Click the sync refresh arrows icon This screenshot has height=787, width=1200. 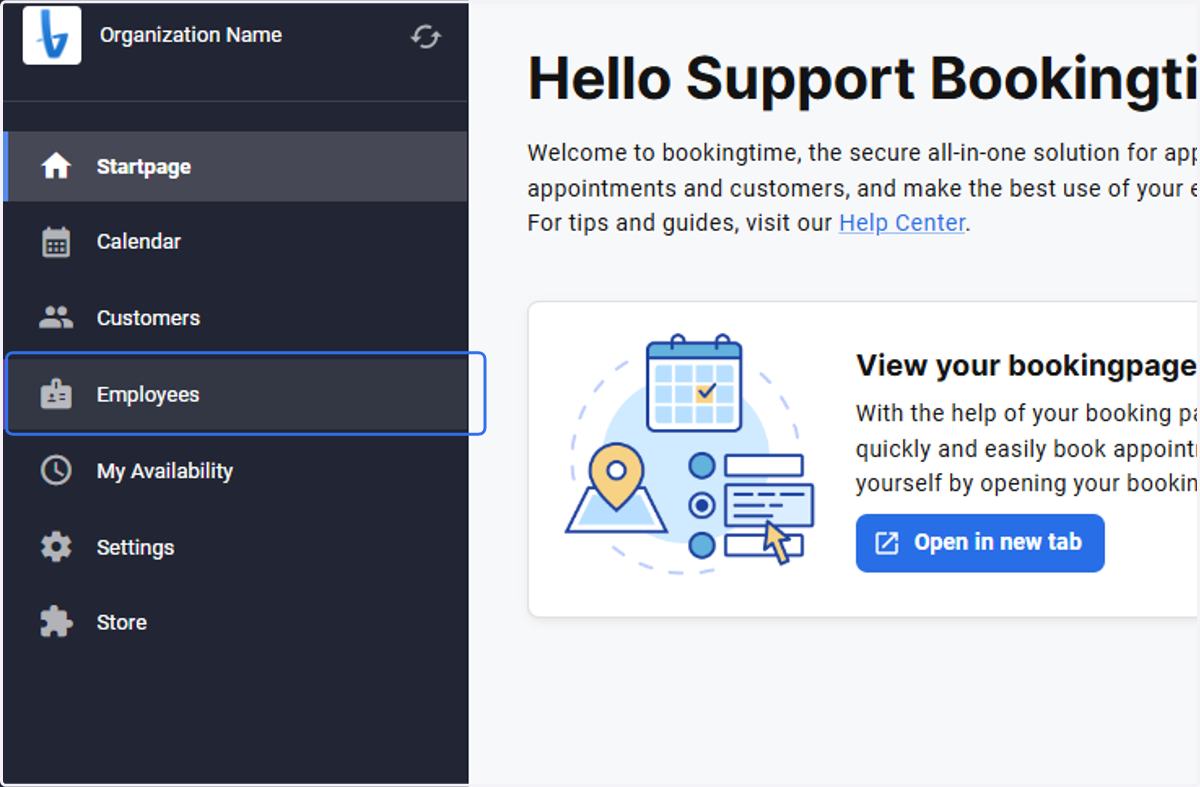point(426,37)
